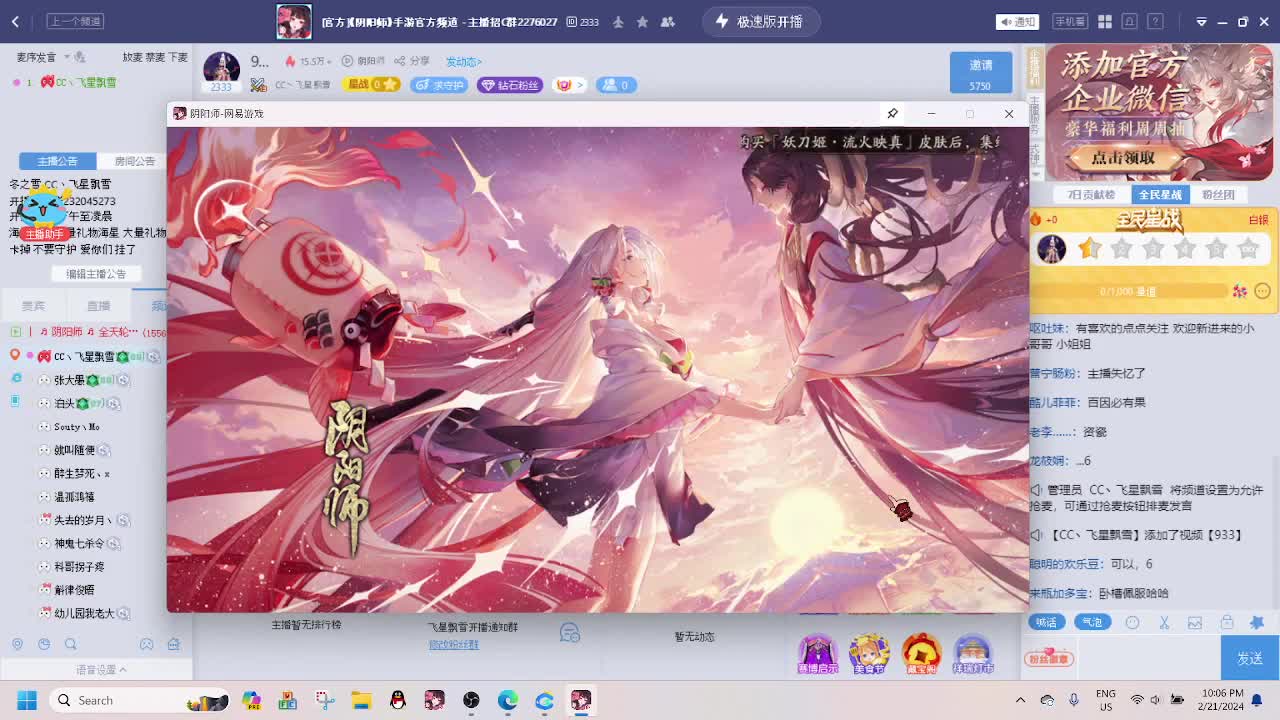Enable 喊话 mode in the chat bar
The height and width of the screenshot is (720, 1280).
coord(1046,621)
